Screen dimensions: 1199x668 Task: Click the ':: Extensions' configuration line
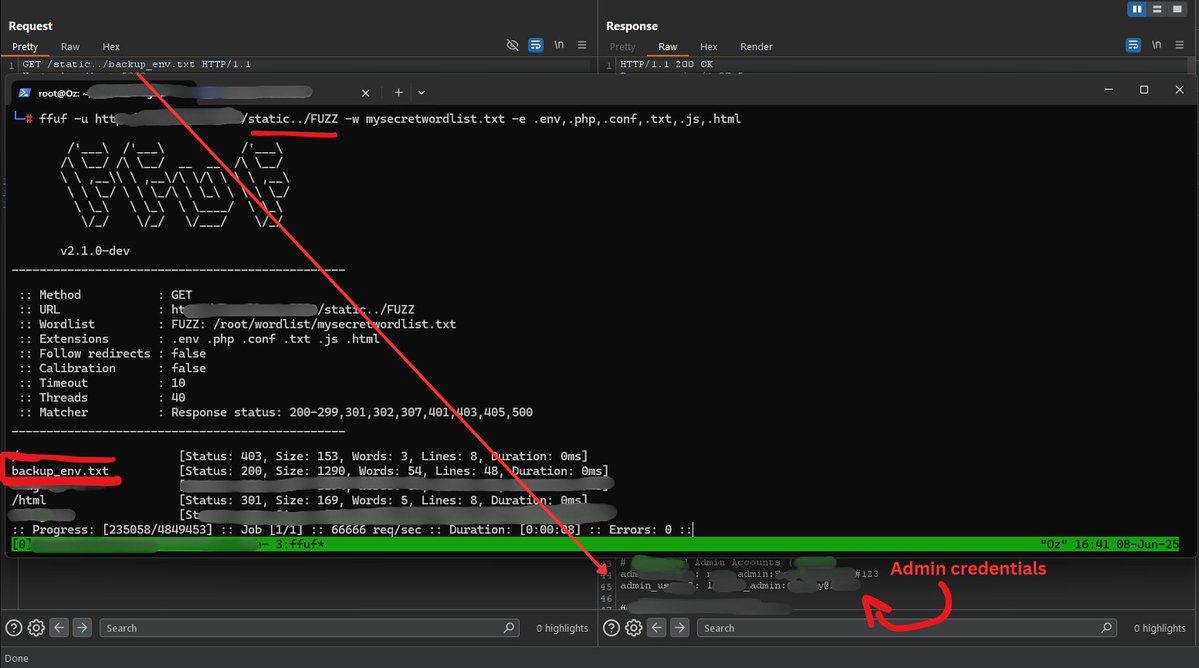[x=199, y=339]
